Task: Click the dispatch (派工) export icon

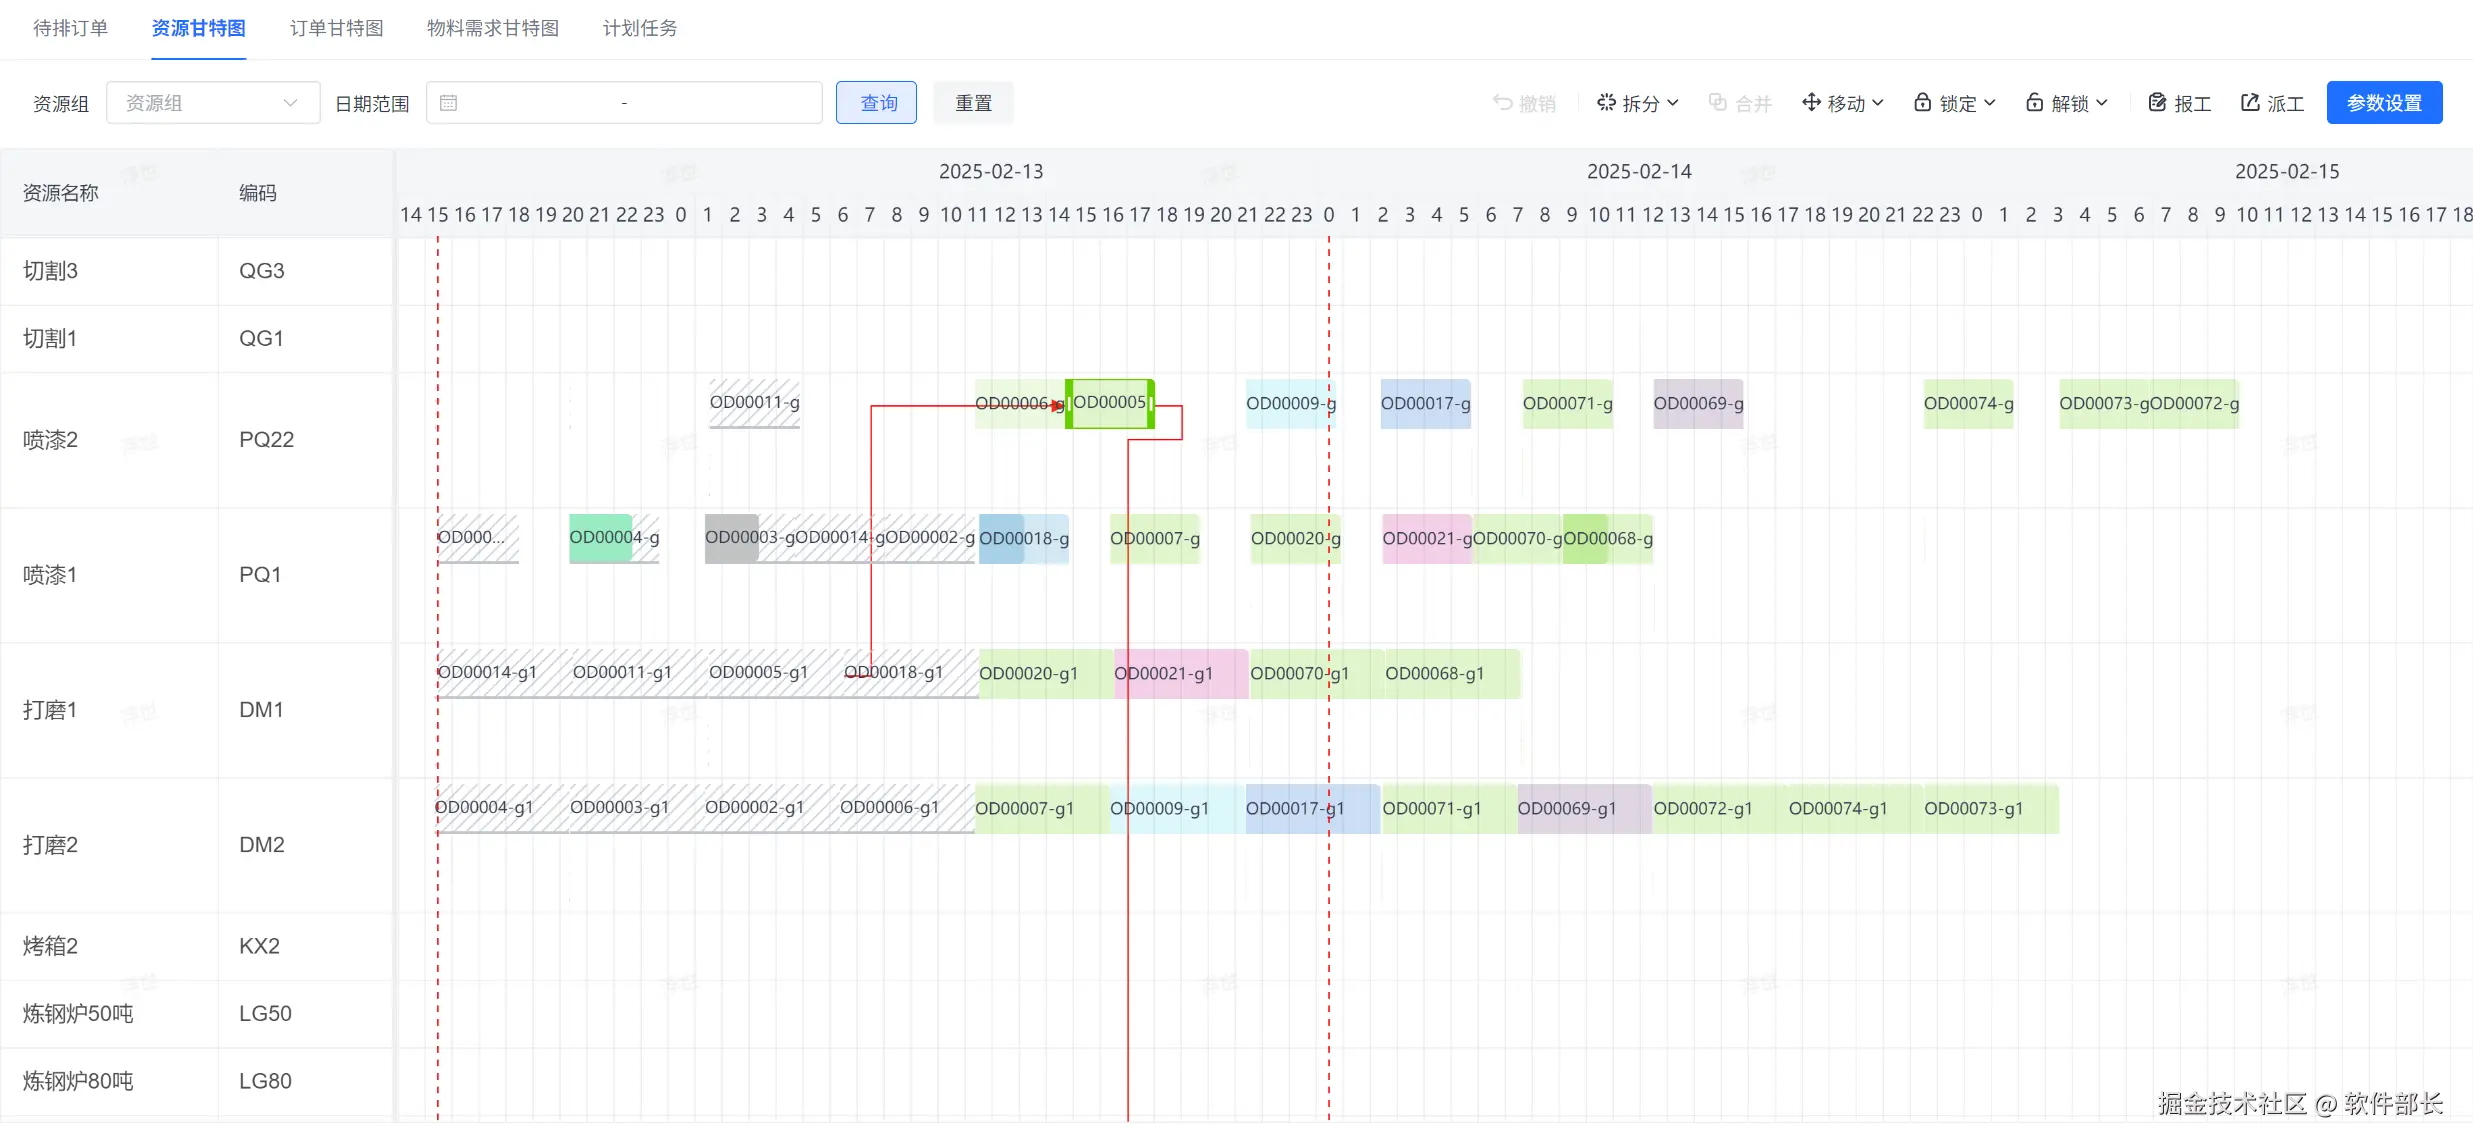Action: (2250, 103)
